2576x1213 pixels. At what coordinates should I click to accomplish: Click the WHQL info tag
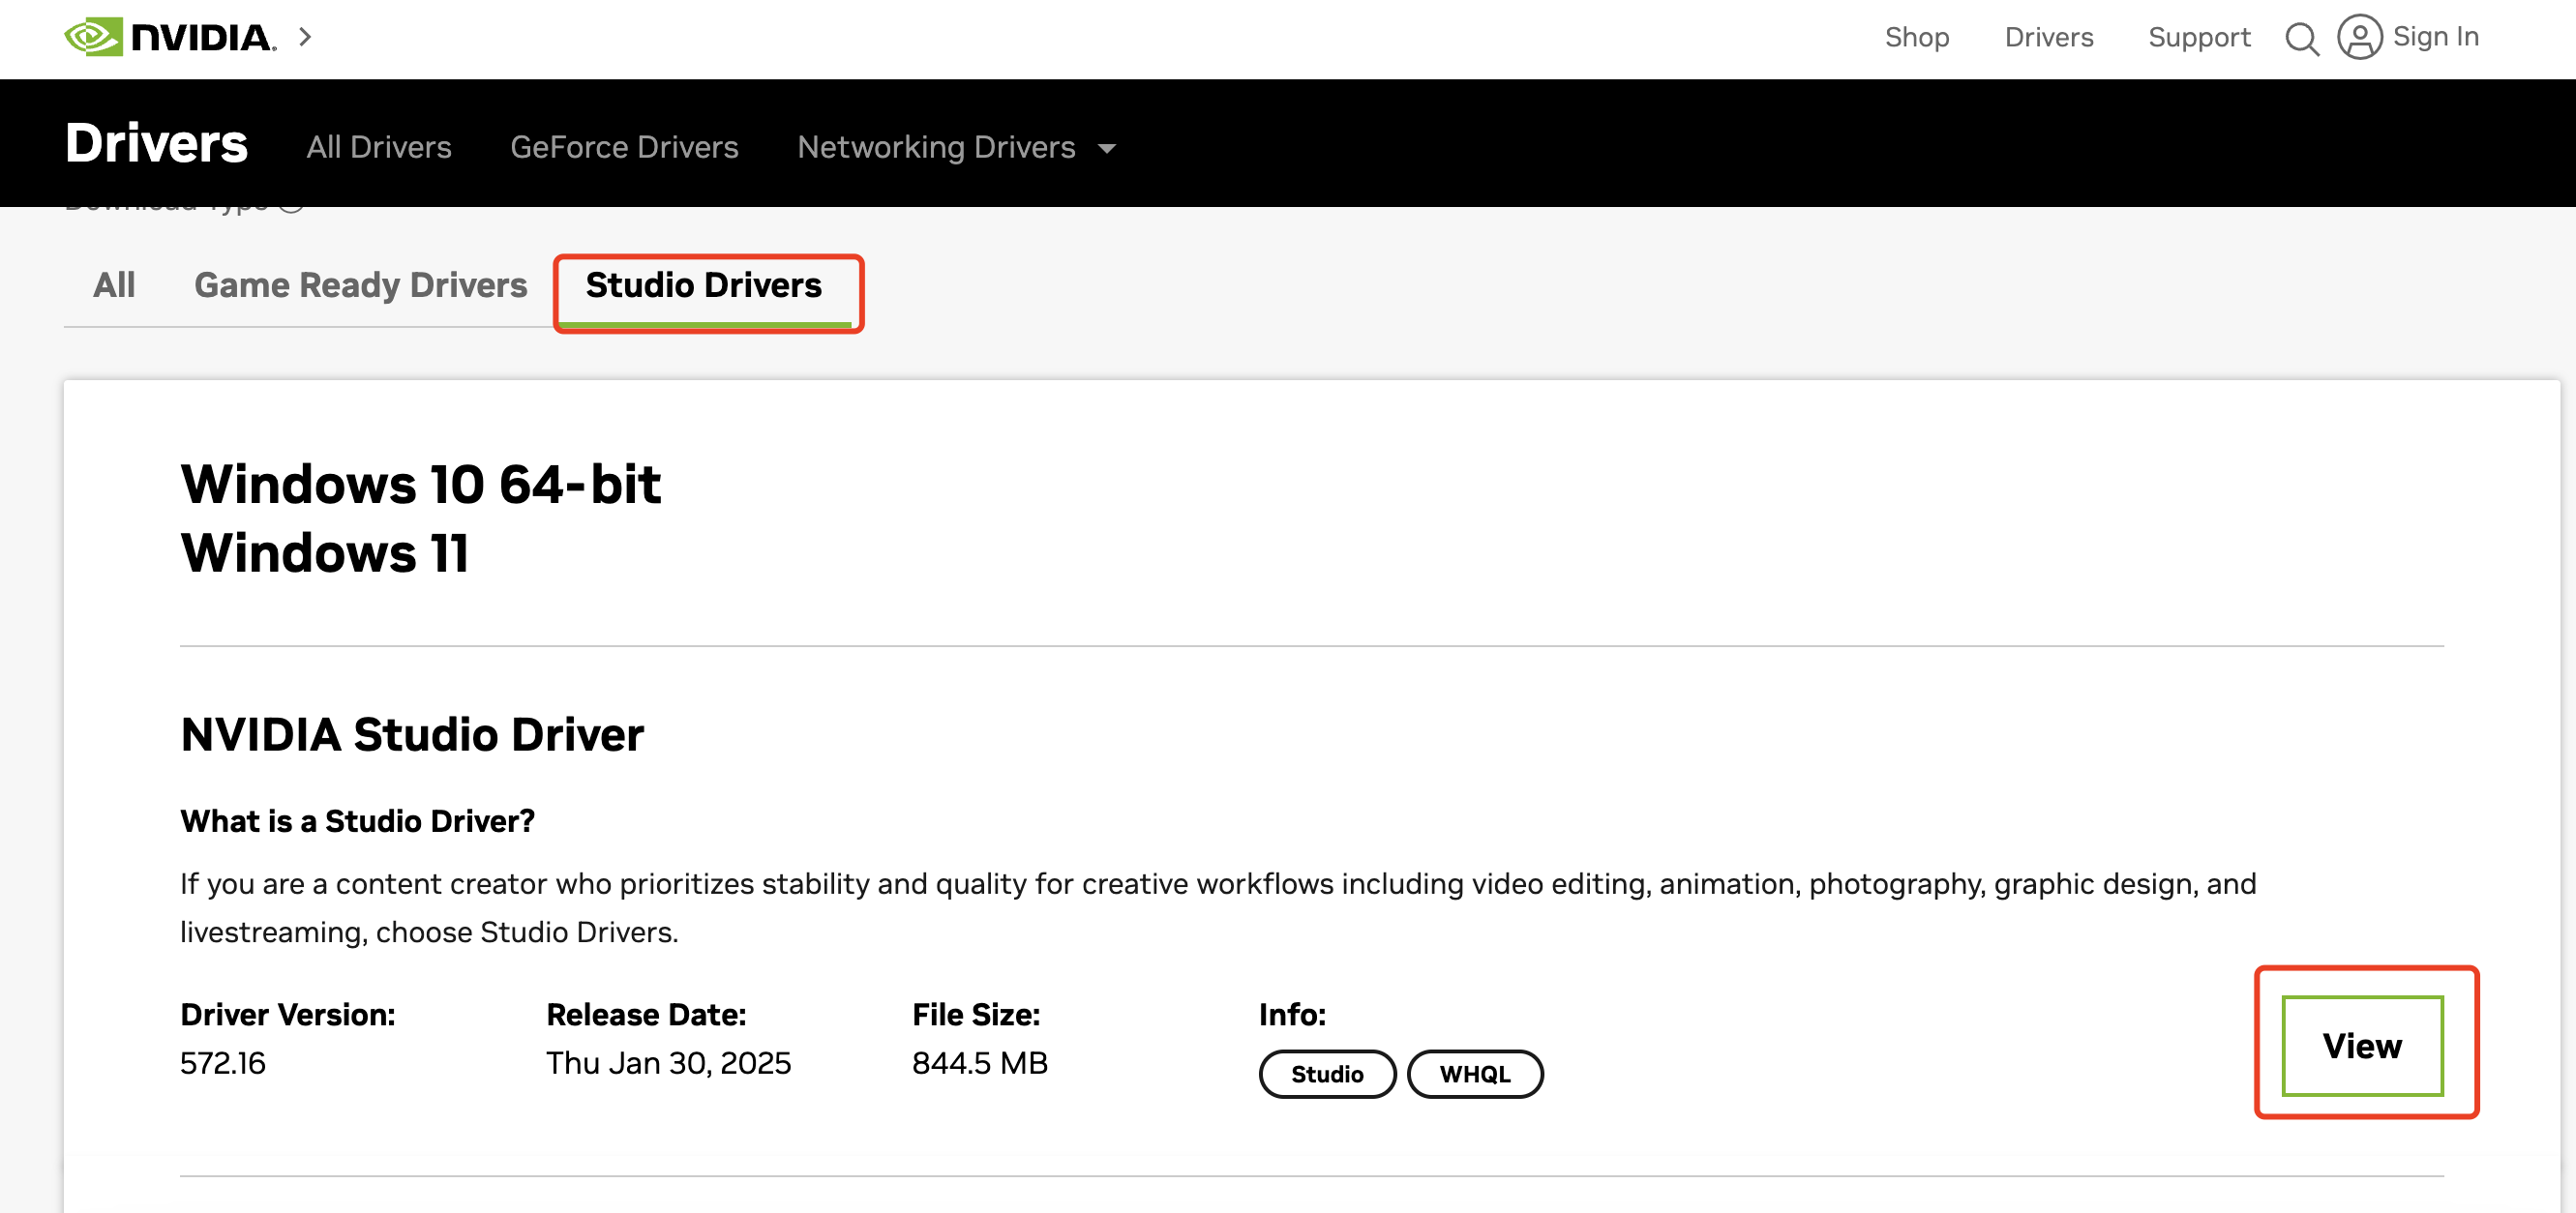pos(1474,1074)
